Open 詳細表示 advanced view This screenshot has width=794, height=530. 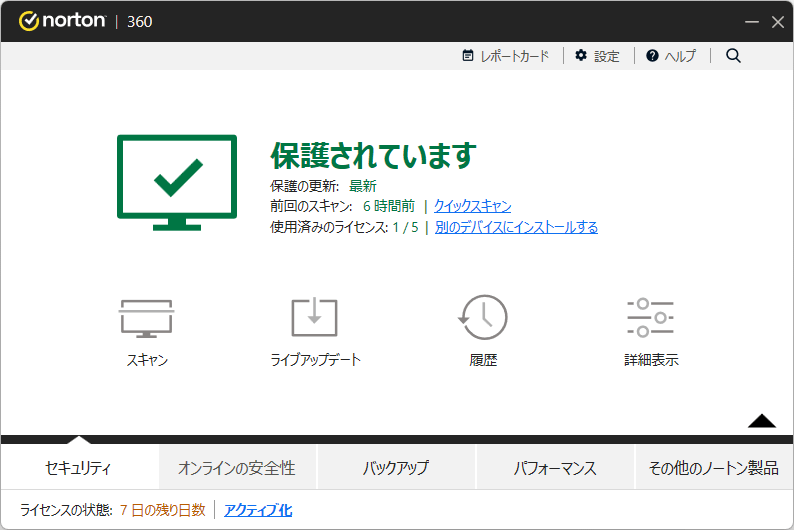pyautogui.click(x=651, y=332)
